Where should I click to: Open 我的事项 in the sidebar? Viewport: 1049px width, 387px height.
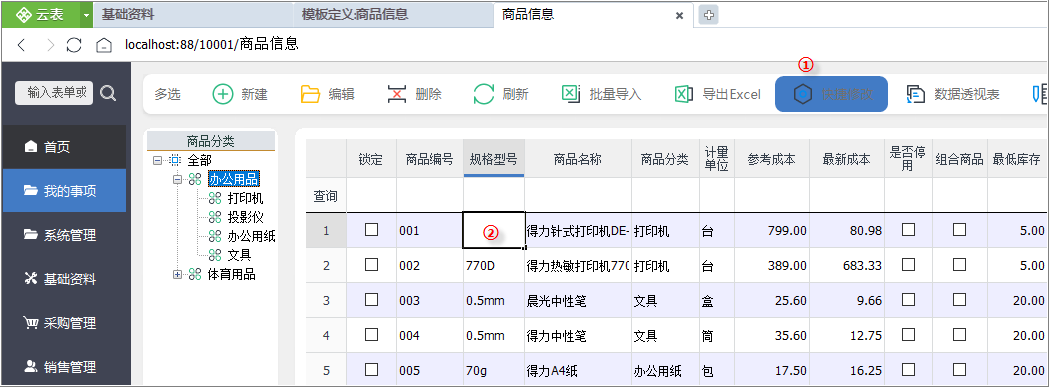tap(64, 191)
